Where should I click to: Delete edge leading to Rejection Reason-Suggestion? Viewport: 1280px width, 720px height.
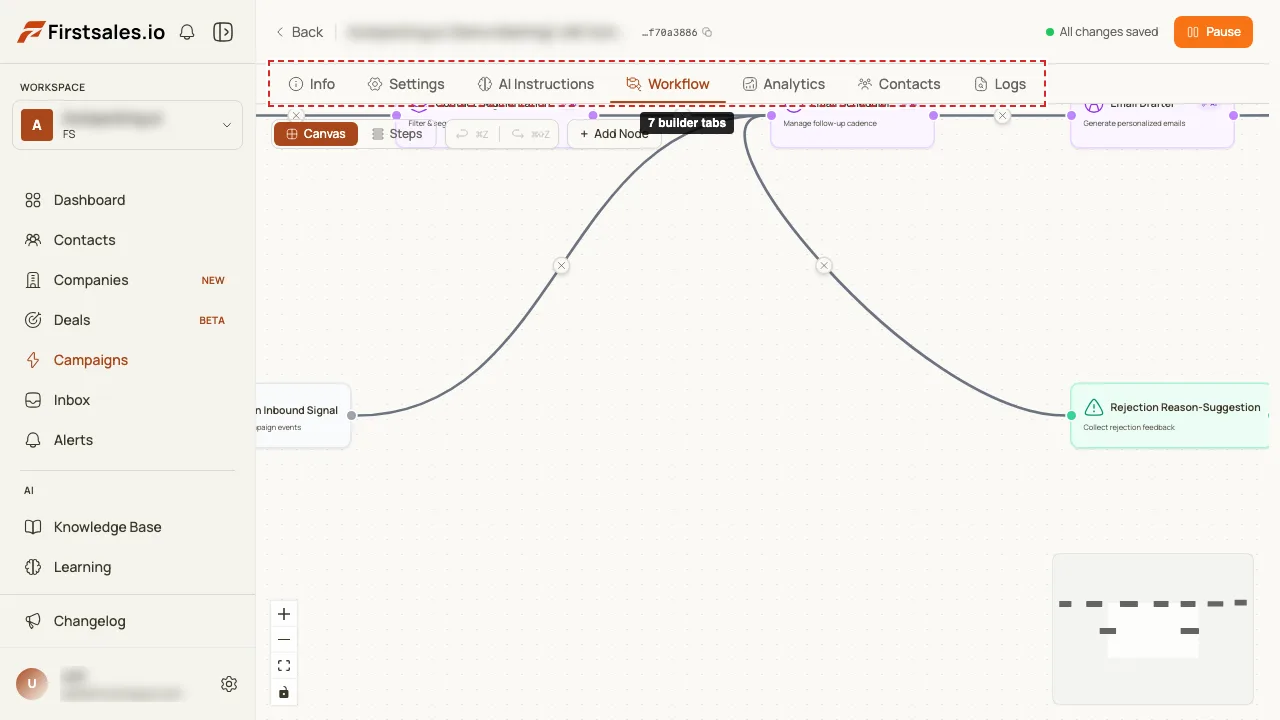(x=823, y=266)
